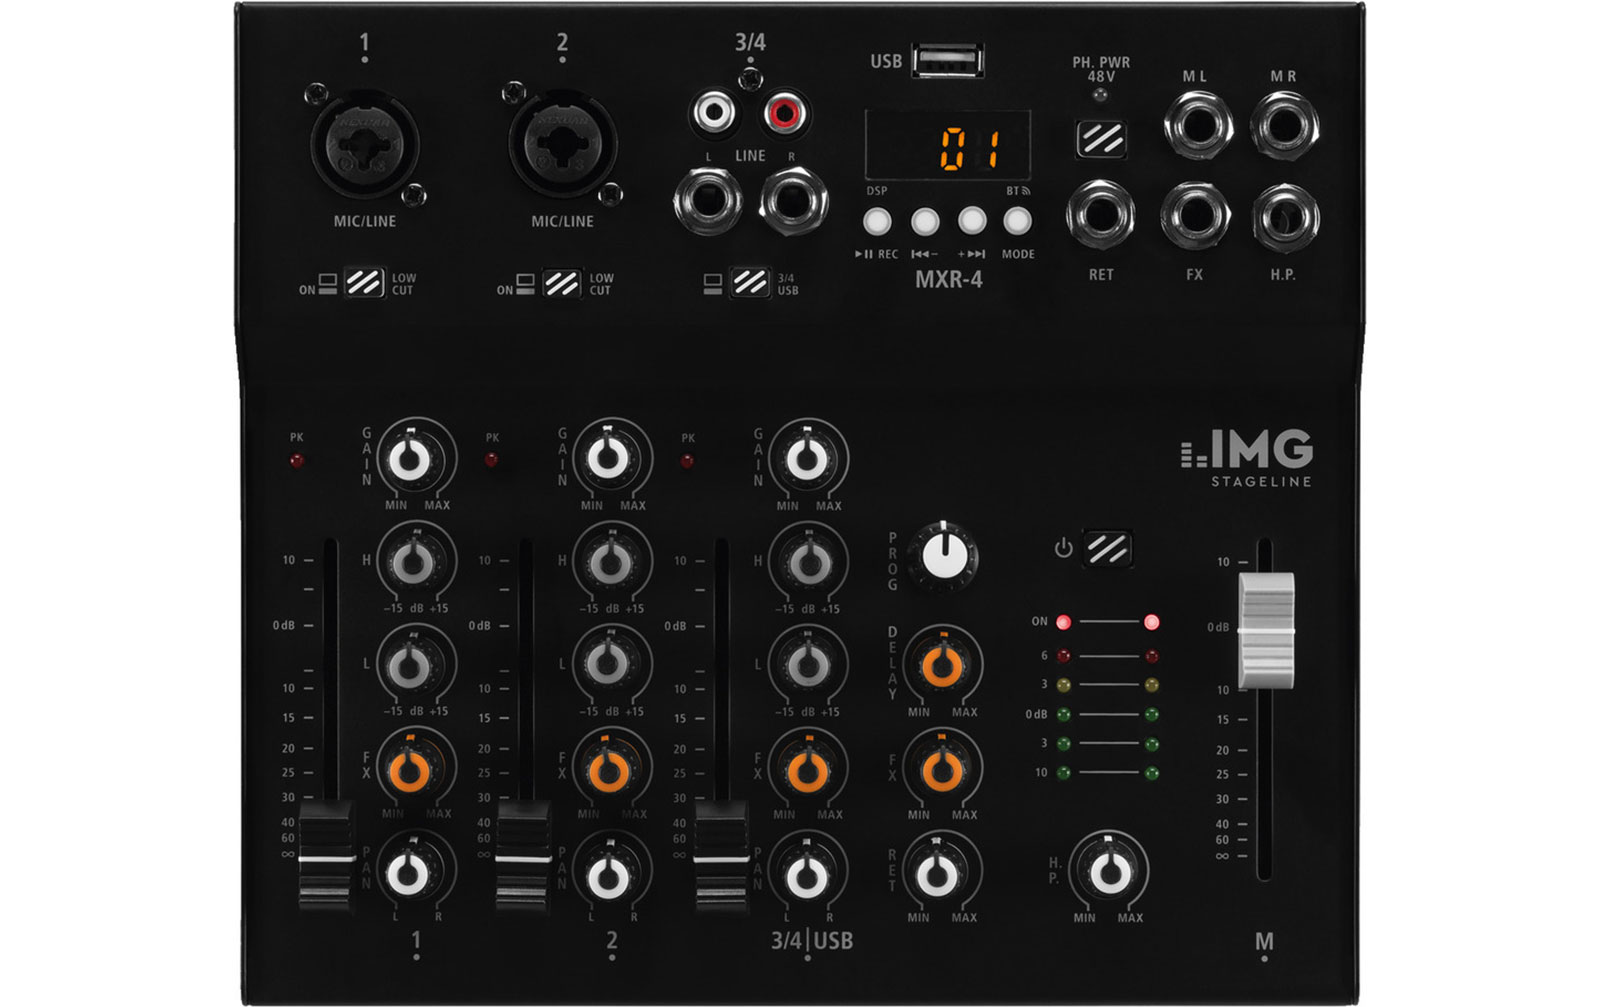Image resolution: width=1600 pixels, height=1007 pixels.
Task: Click the MXR-4 model label
Action: [949, 280]
